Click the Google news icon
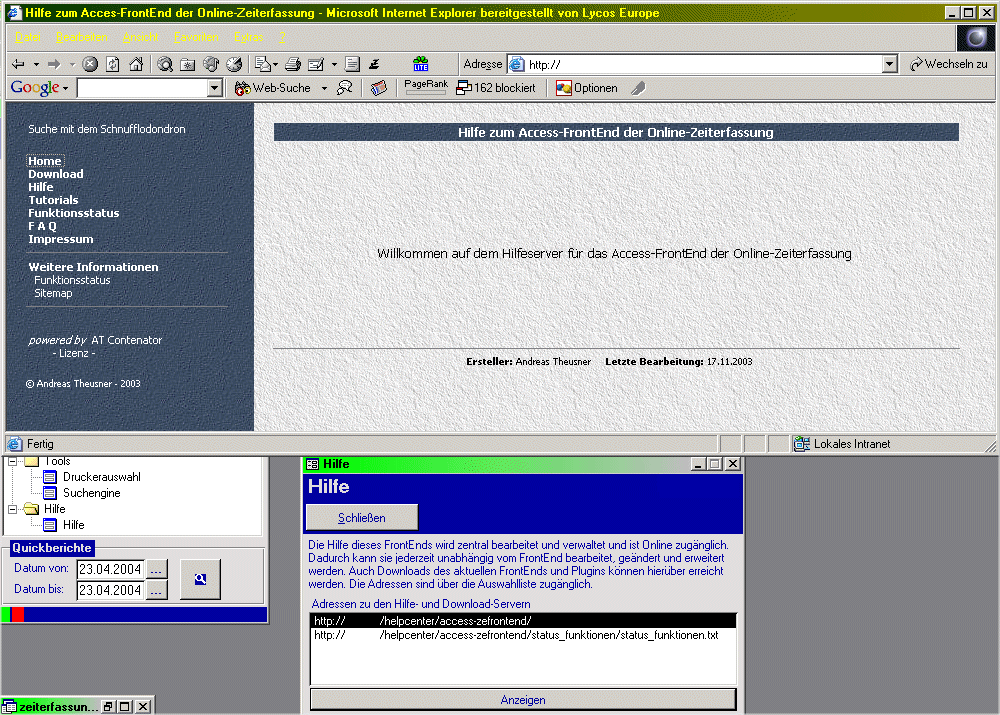 coord(379,88)
